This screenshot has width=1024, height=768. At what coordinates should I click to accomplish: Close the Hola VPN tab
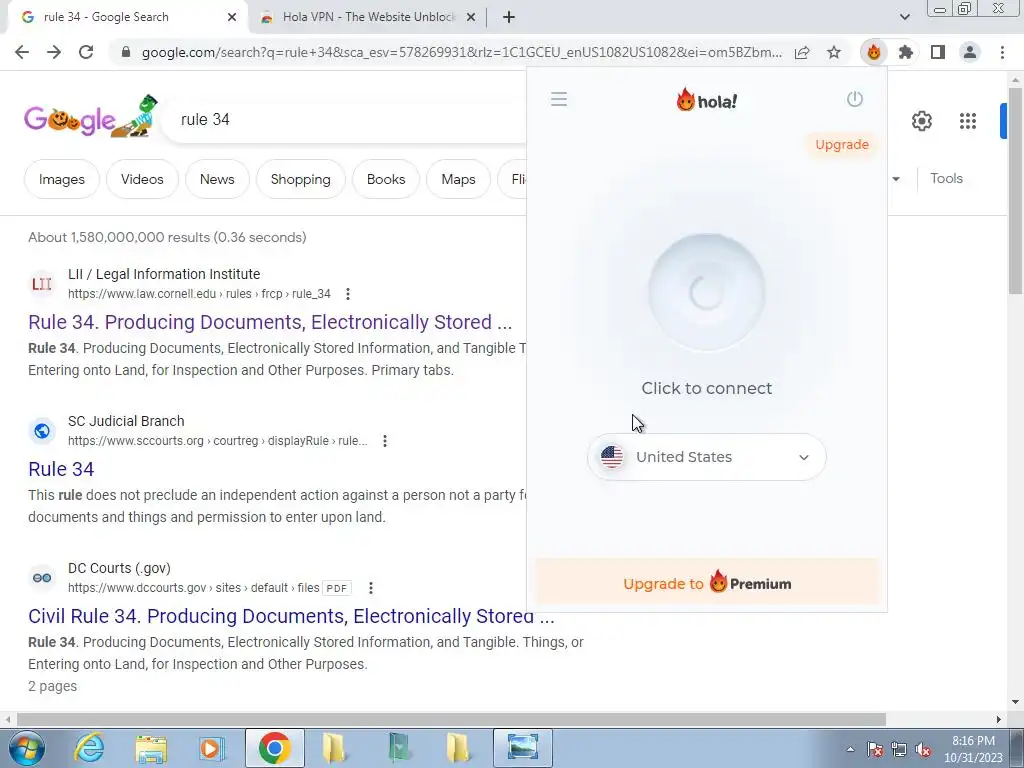(471, 17)
